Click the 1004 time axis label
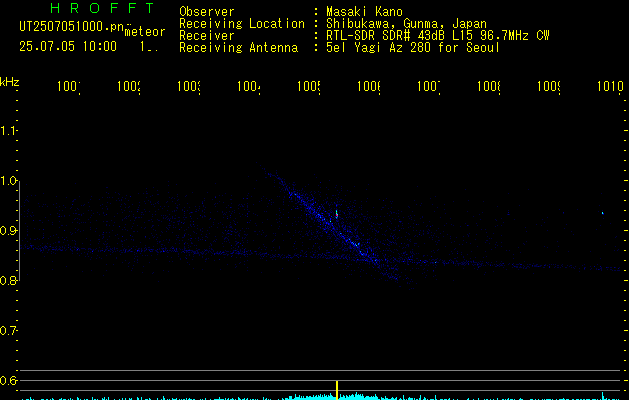 249,86
